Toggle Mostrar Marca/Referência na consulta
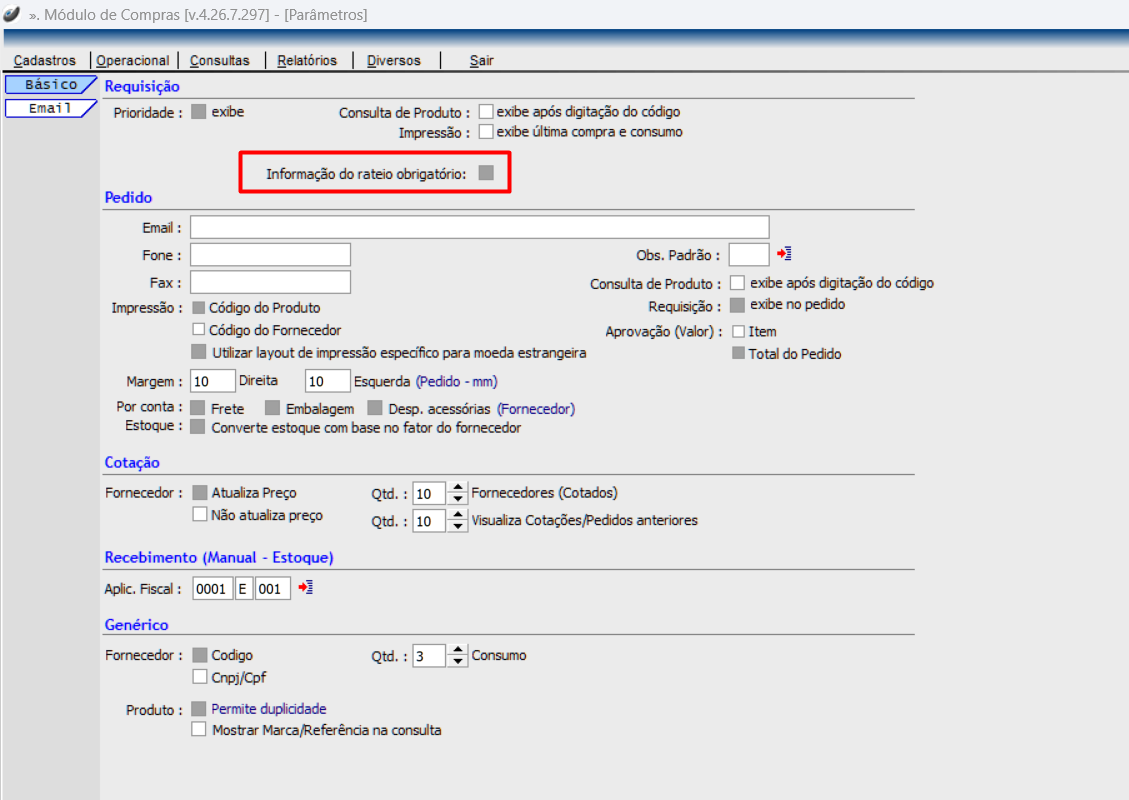This screenshot has width=1129, height=800. pos(198,730)
